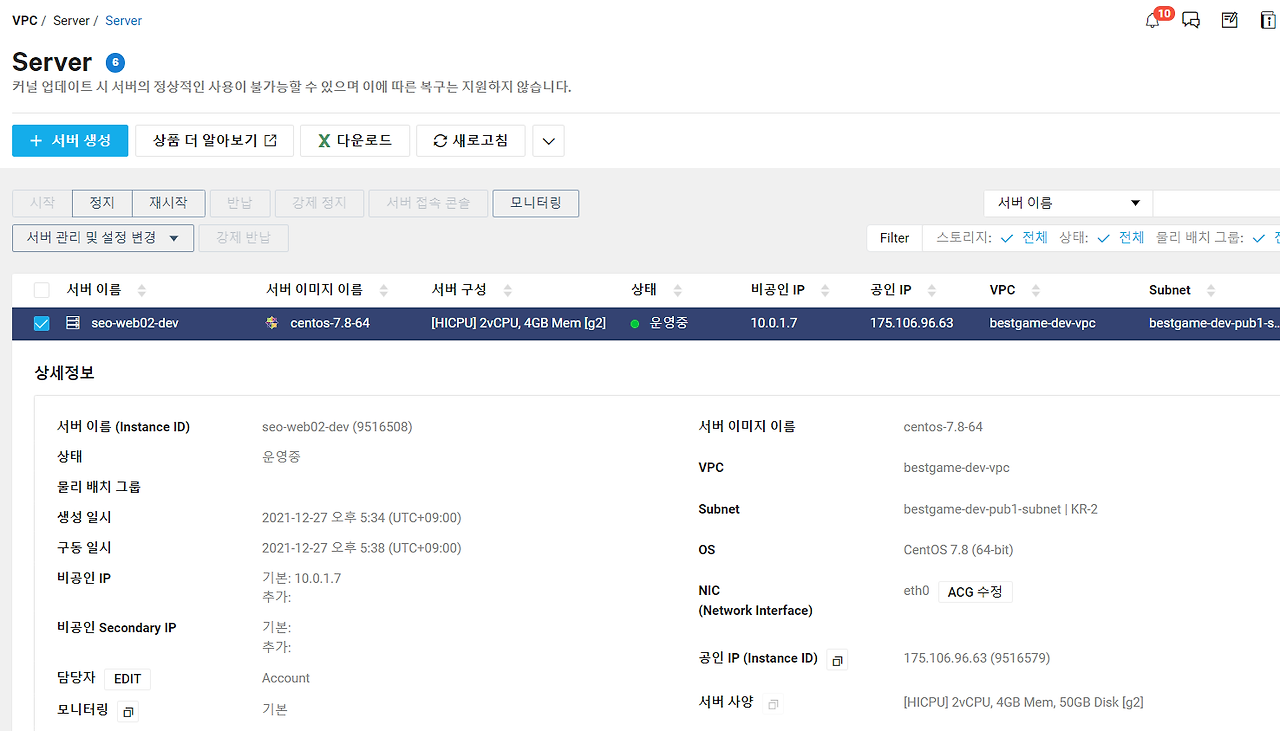The width and height of the screenshot is (1280, 731).
Task: Open the blue Server breadcrumb link
Action: click(x=123, y=20)
